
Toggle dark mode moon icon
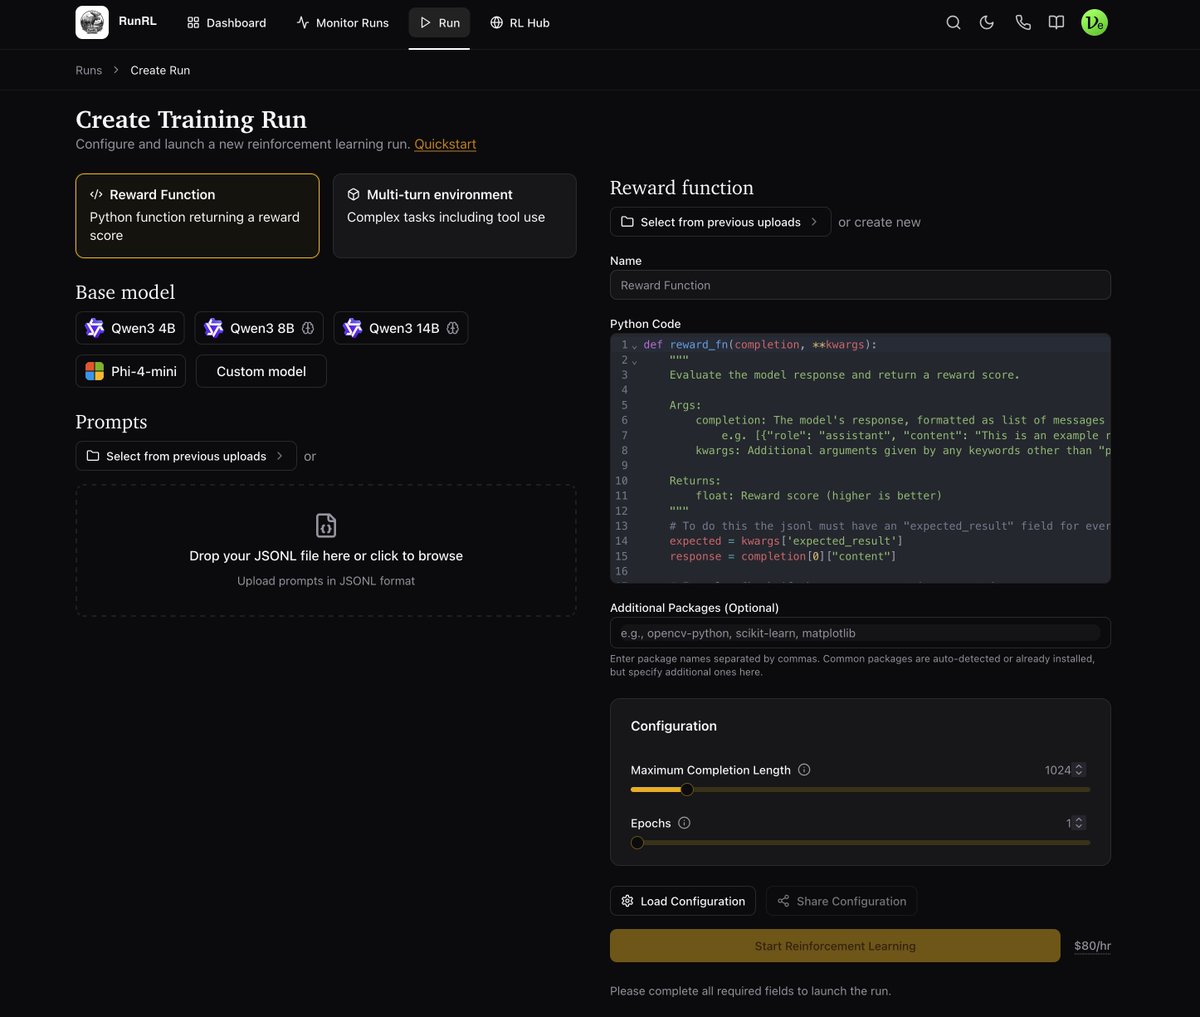987,22
